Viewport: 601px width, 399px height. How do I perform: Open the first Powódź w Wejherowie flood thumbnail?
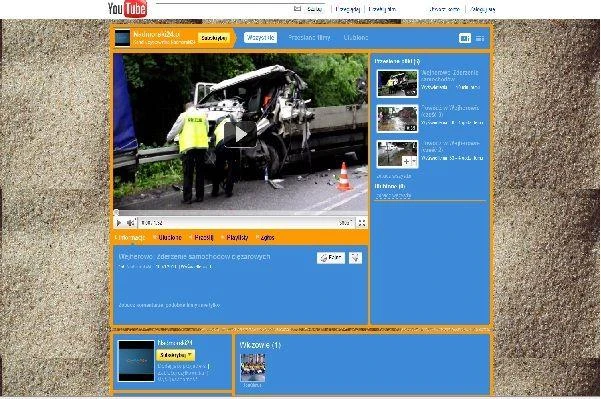point(397,119)
